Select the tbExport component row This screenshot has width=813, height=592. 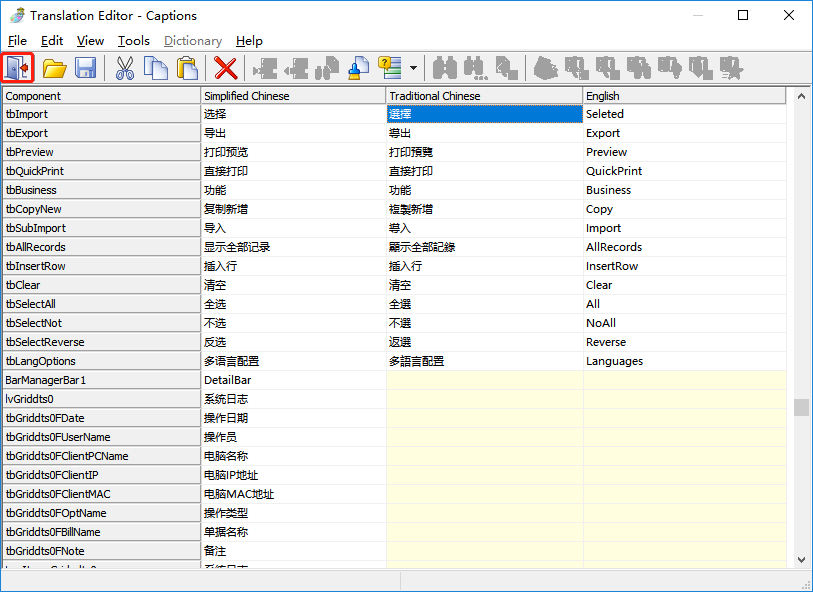pyautogui.click(x=102, y=133)
